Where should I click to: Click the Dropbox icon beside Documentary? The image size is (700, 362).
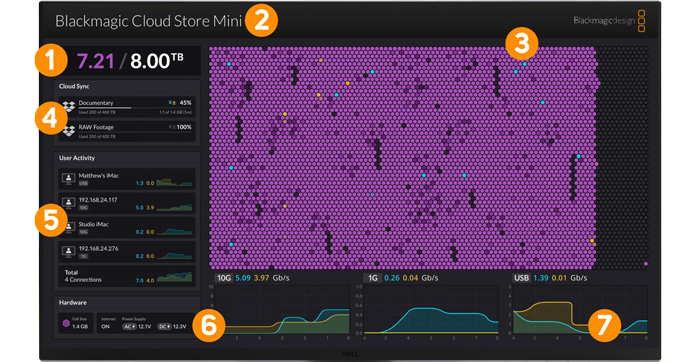point(68,107)
